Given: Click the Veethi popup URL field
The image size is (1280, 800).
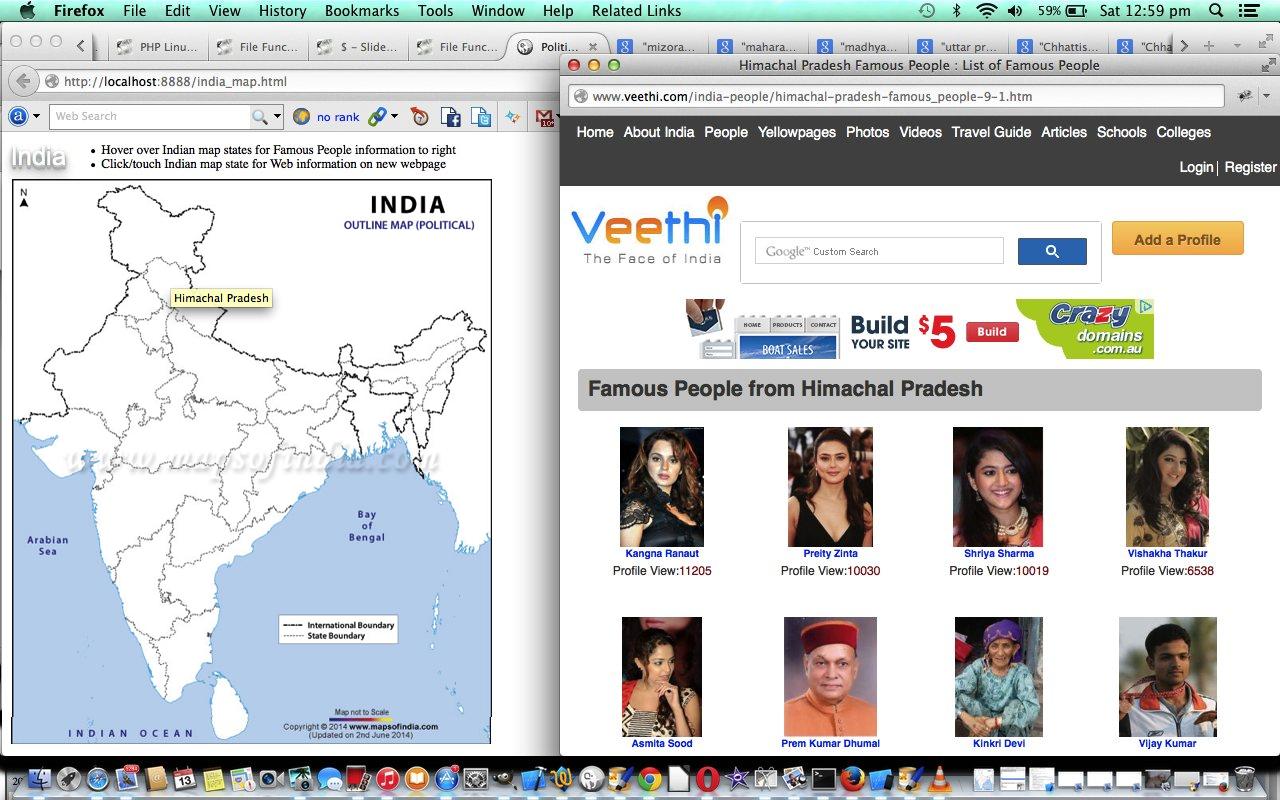Looking at the screenshot, I should tap(897, 97).
